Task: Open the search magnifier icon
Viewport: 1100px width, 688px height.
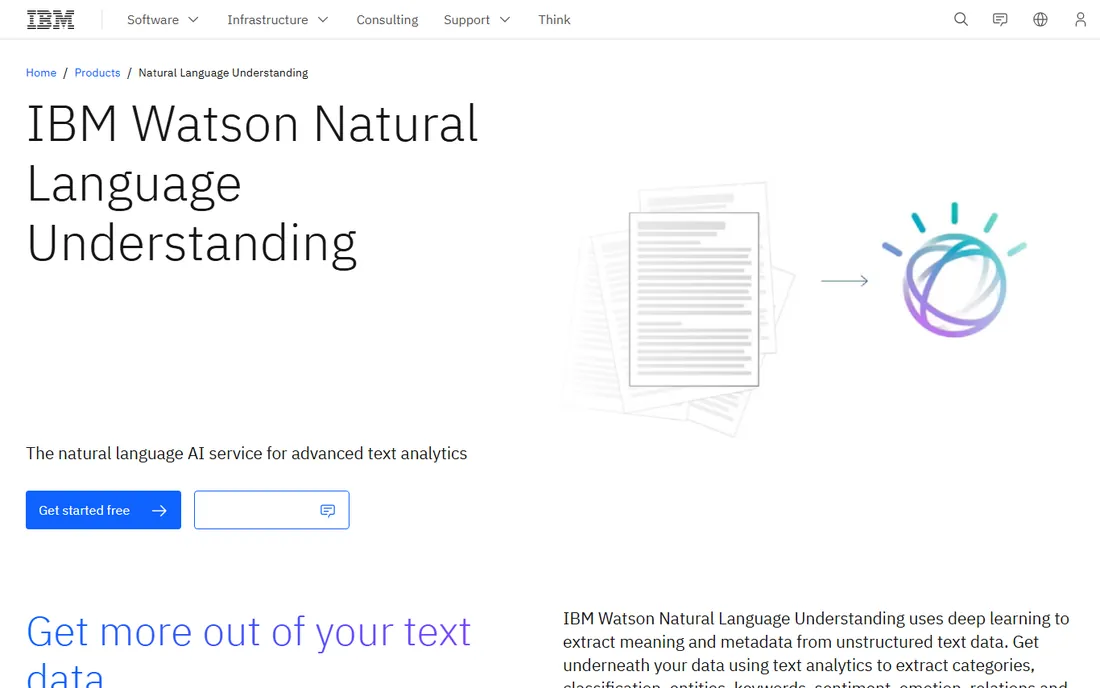Action: [960, 20]
